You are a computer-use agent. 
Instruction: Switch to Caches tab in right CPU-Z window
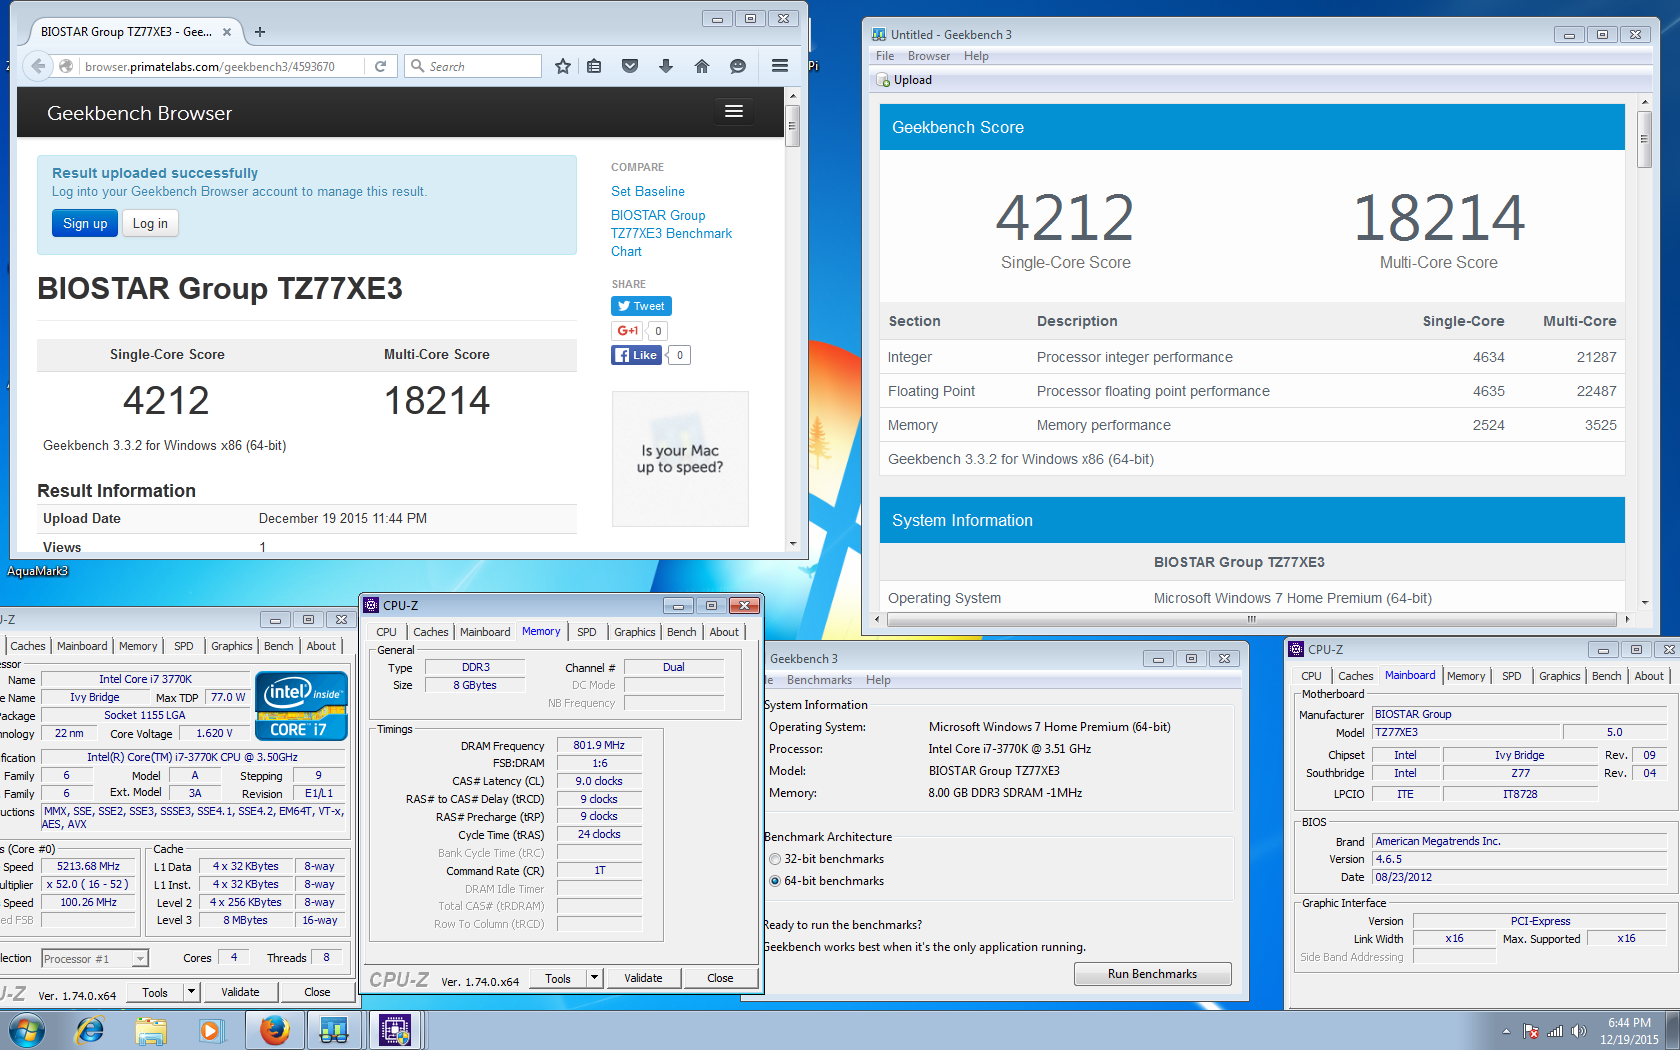[1356, 676]
